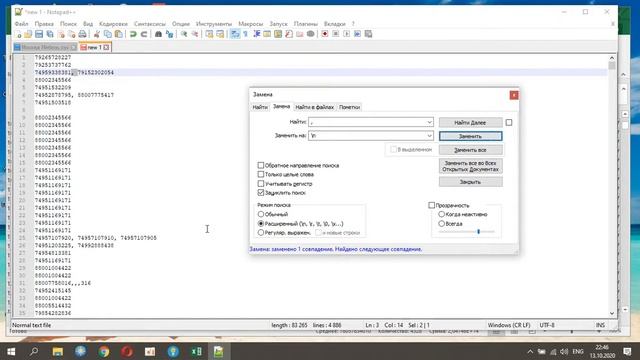Zoom out using the toolbar magnifier
Image resolution: width=640 pixels, height=360 pixels.
195,34
